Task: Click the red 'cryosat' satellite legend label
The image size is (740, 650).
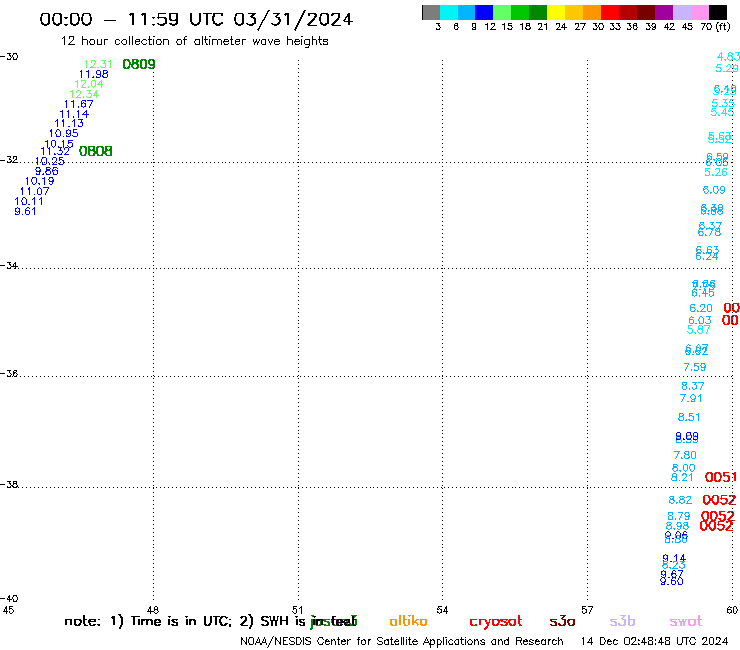Action: click(x=496, y=622)
